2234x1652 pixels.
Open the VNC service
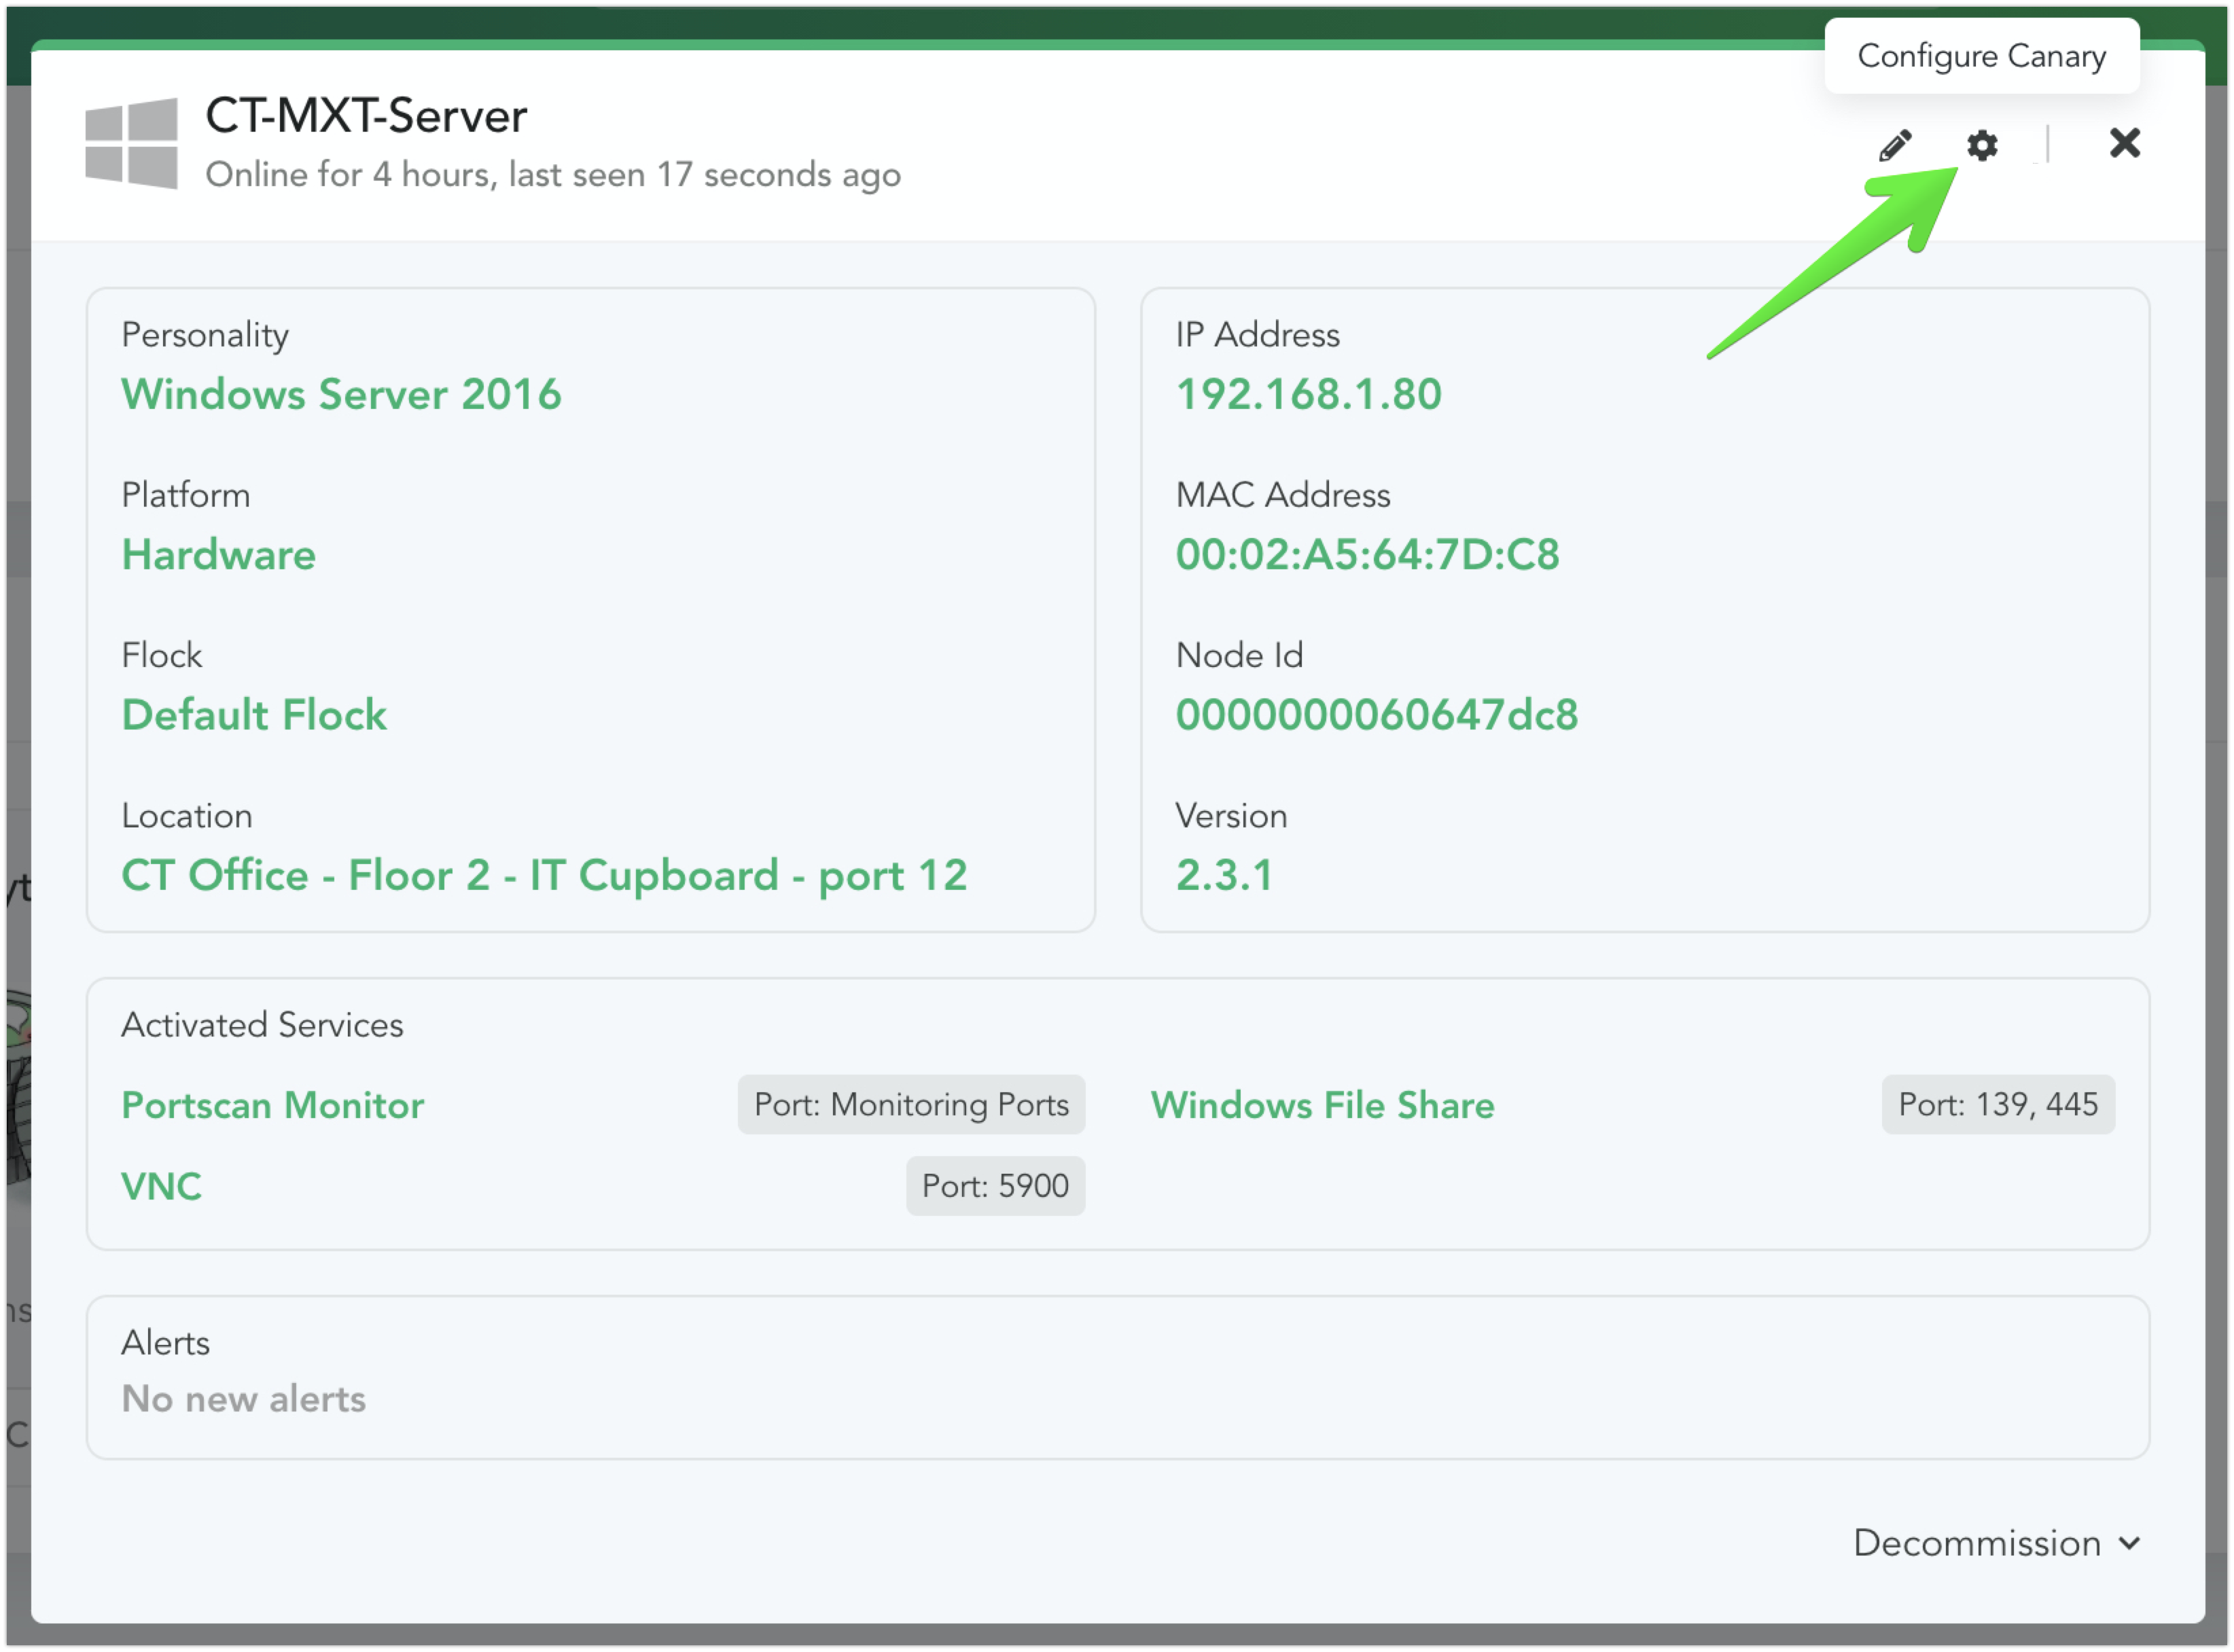point(161,1186)
